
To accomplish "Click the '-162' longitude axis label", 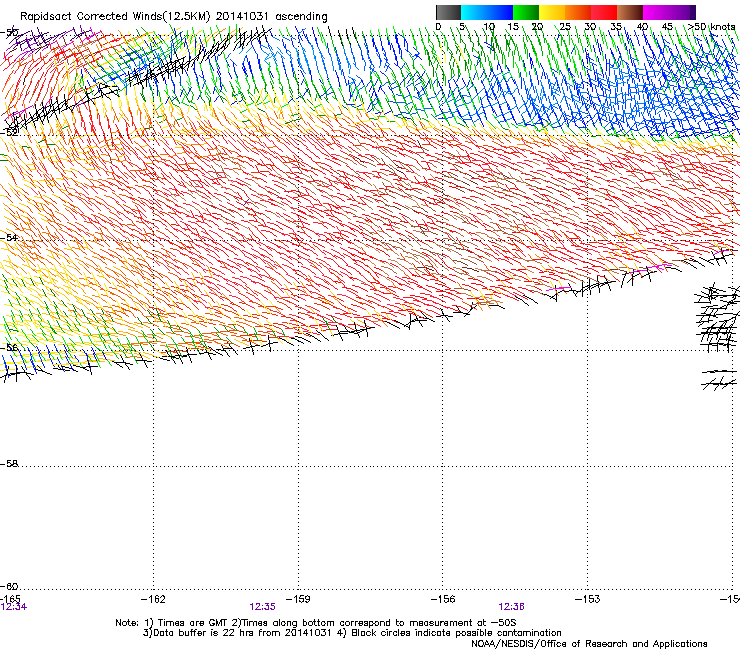I will click(153, 599).
